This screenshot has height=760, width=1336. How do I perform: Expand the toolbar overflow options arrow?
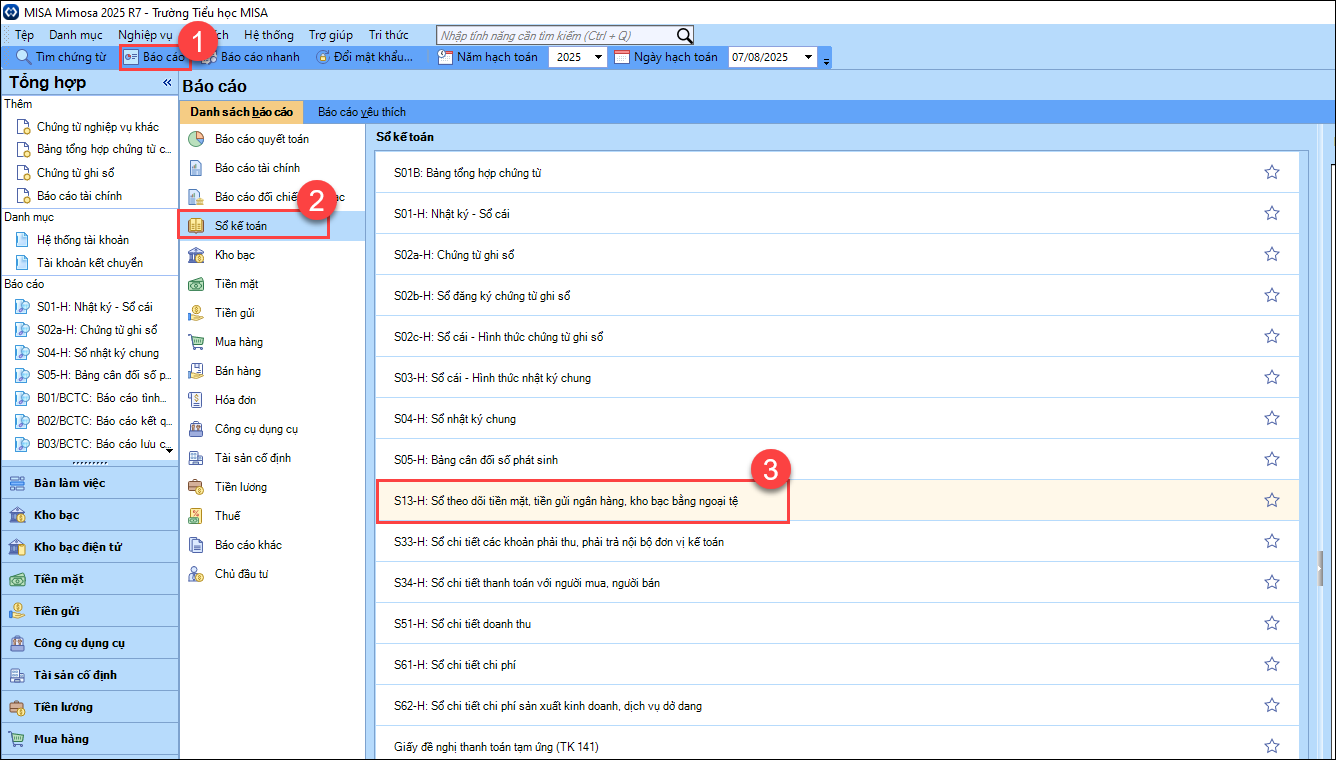pyautogui.click(x=826, y=62)
